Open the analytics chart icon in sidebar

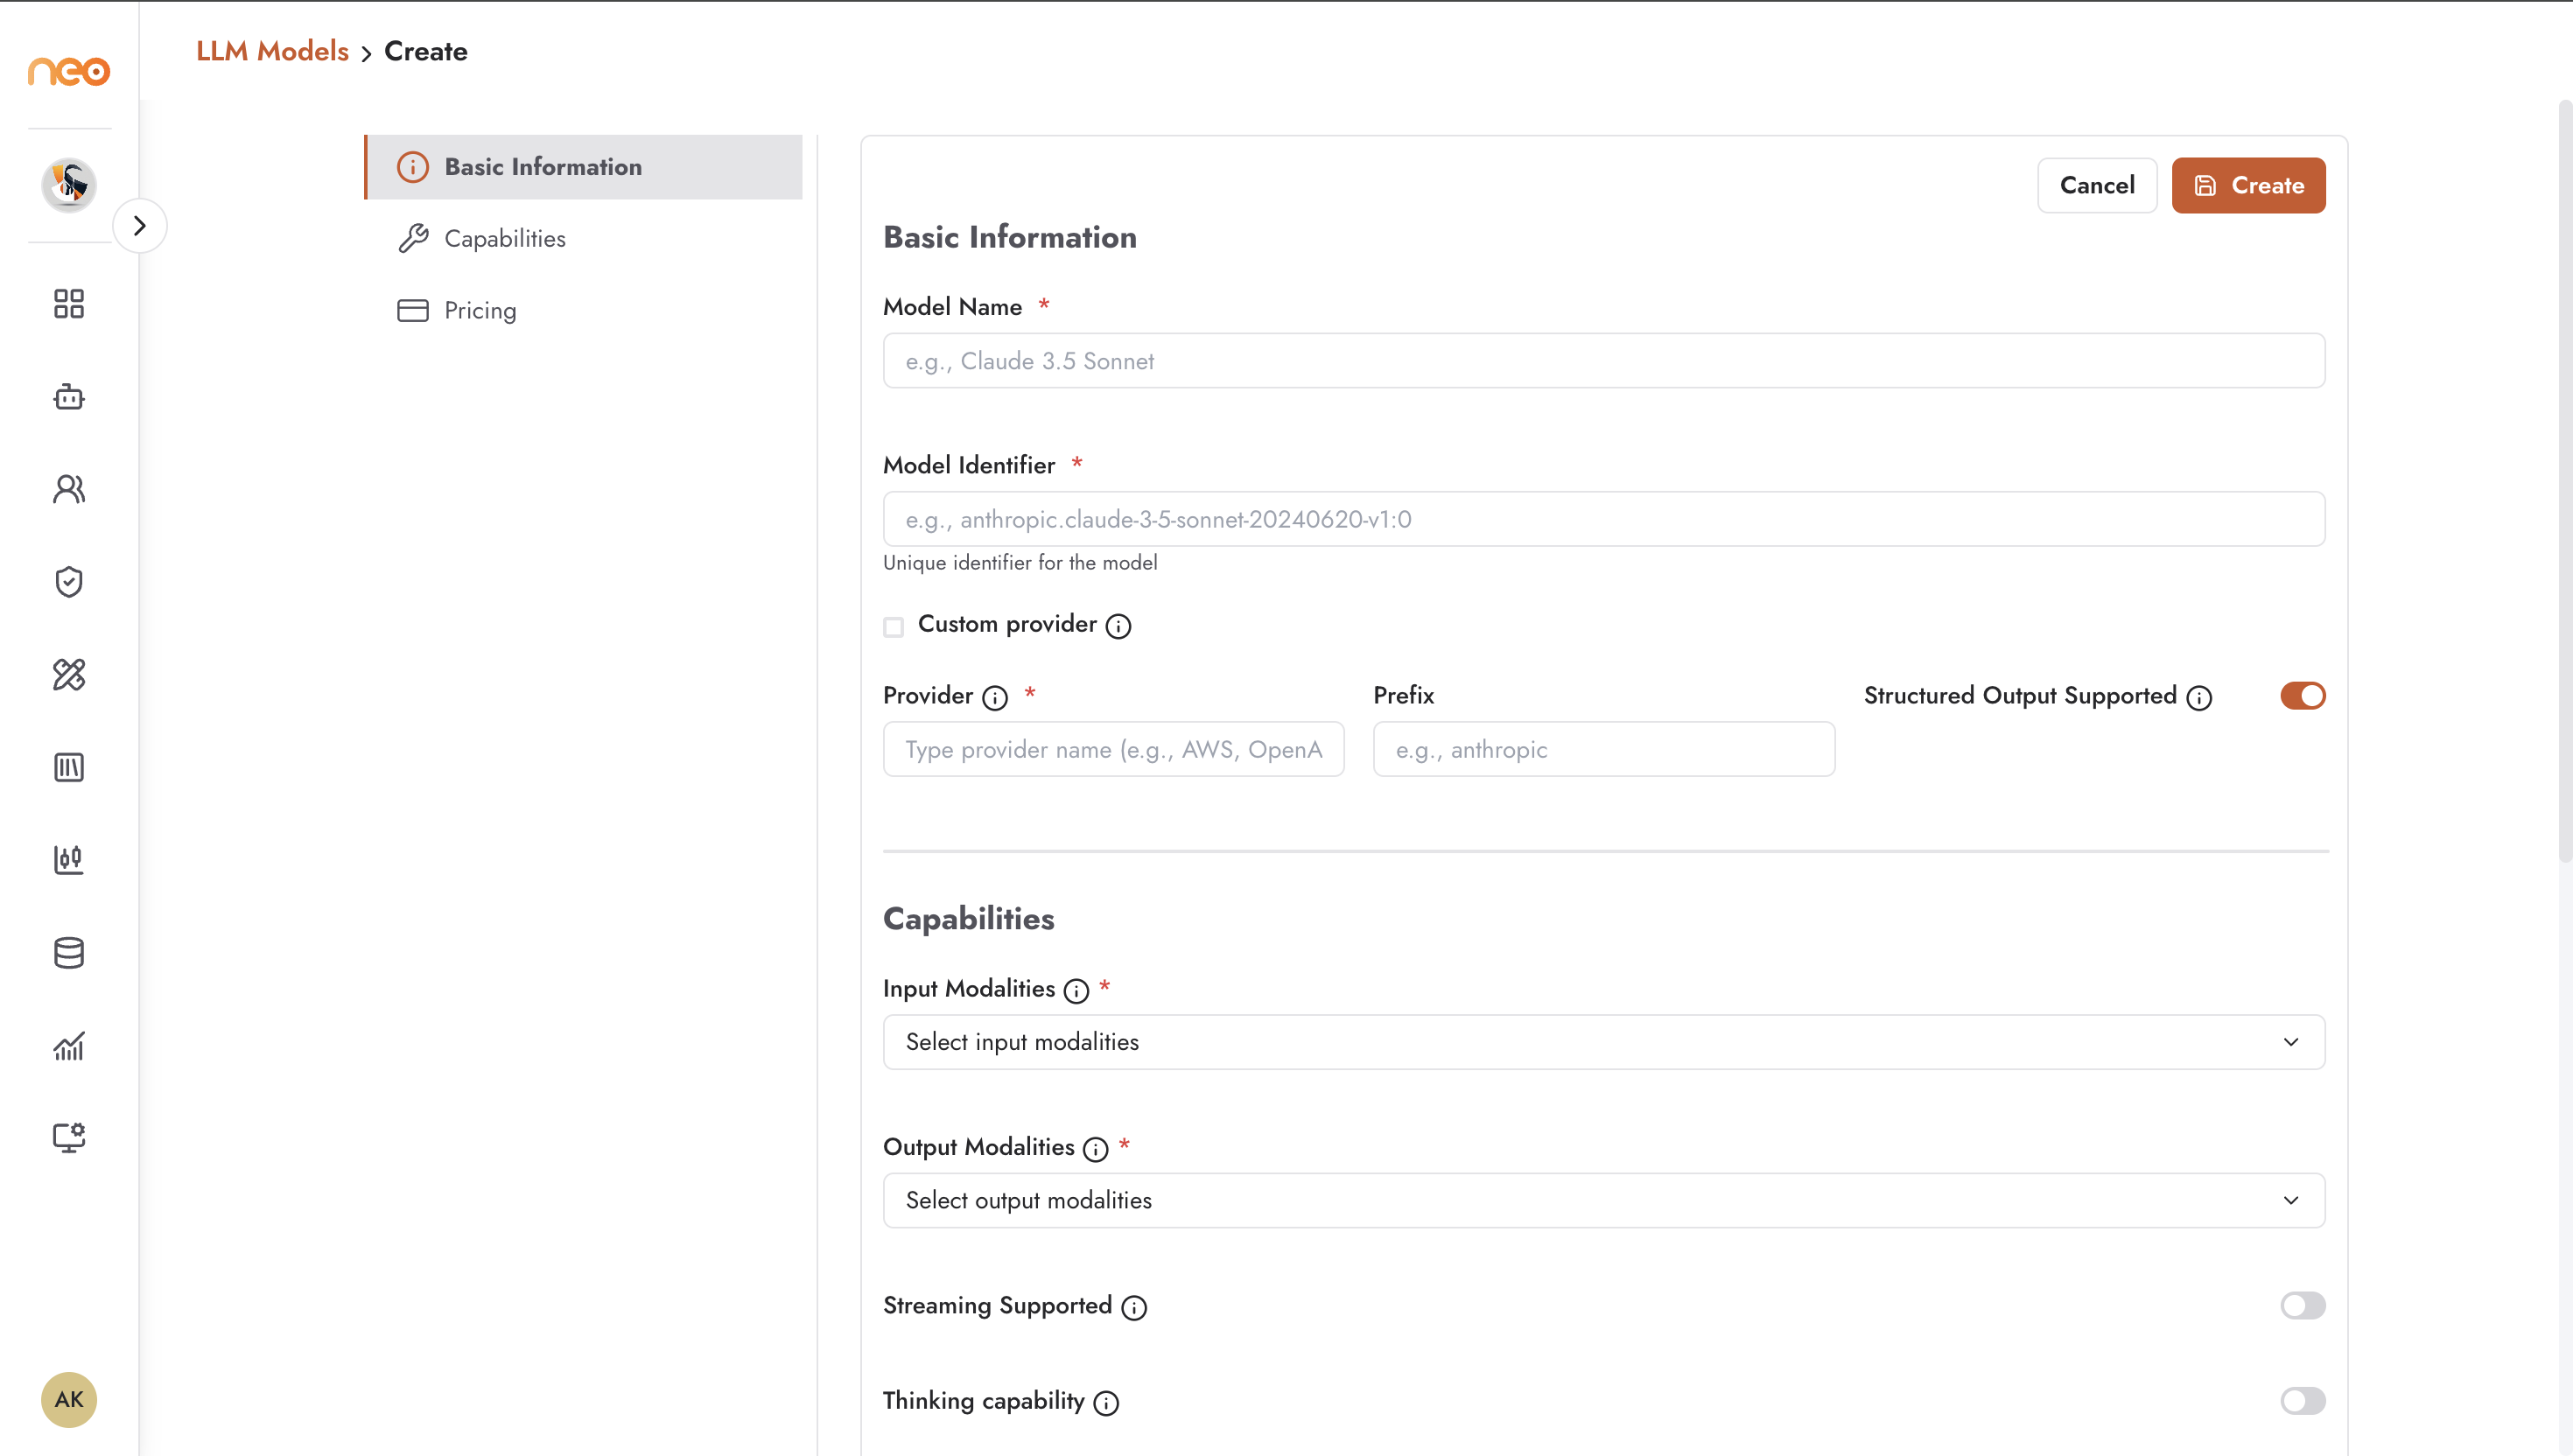click(x=69, y=1045)
